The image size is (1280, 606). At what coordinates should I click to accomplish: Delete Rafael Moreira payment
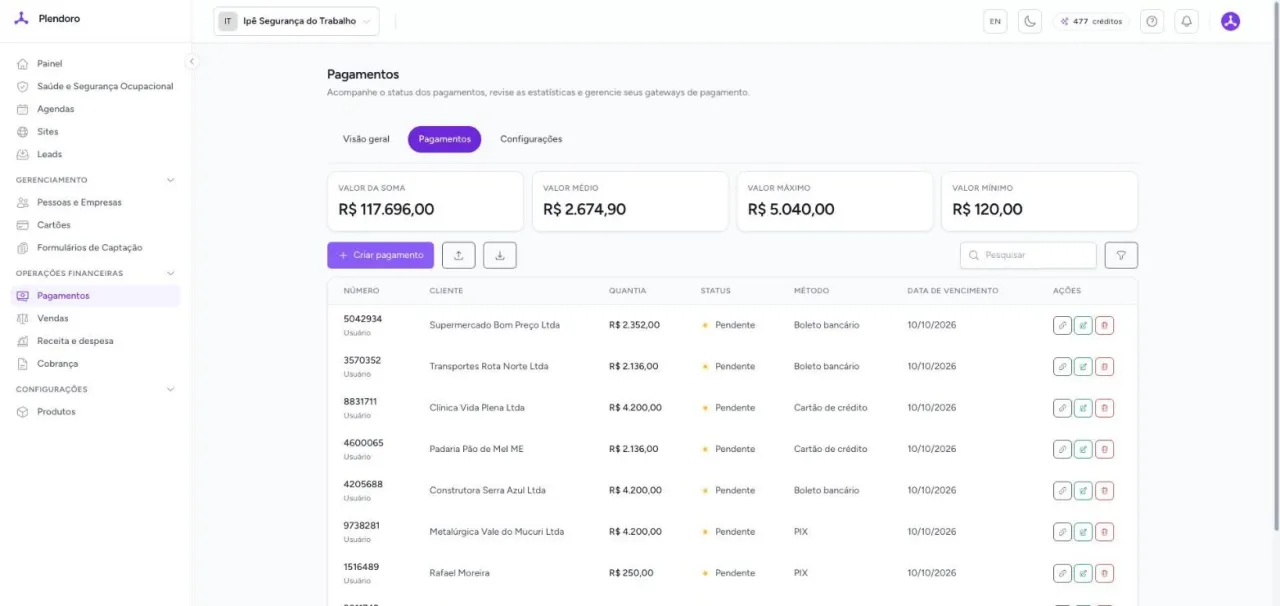tap(1104, 573)
